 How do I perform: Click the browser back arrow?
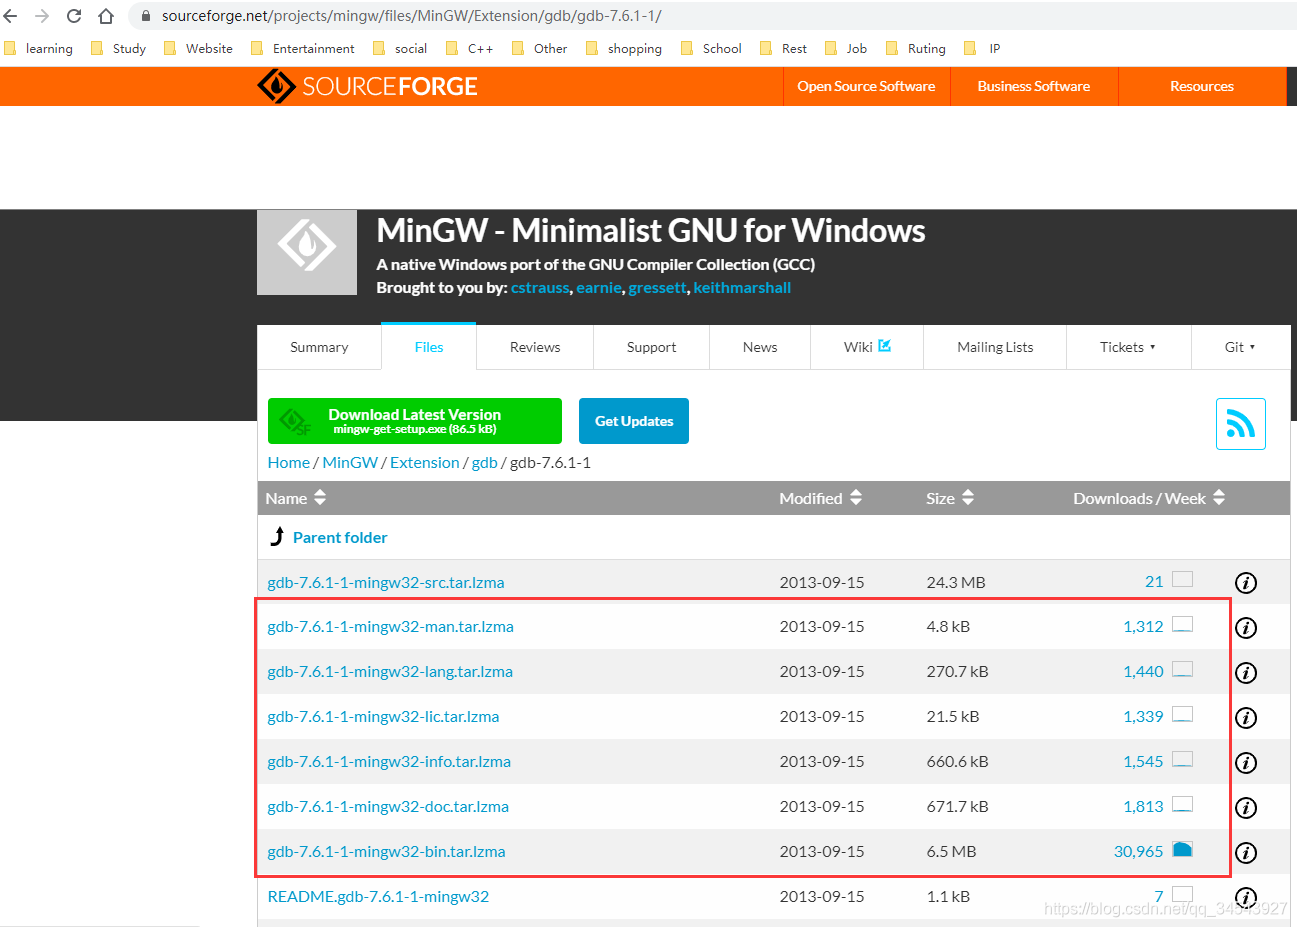point(12,16)
